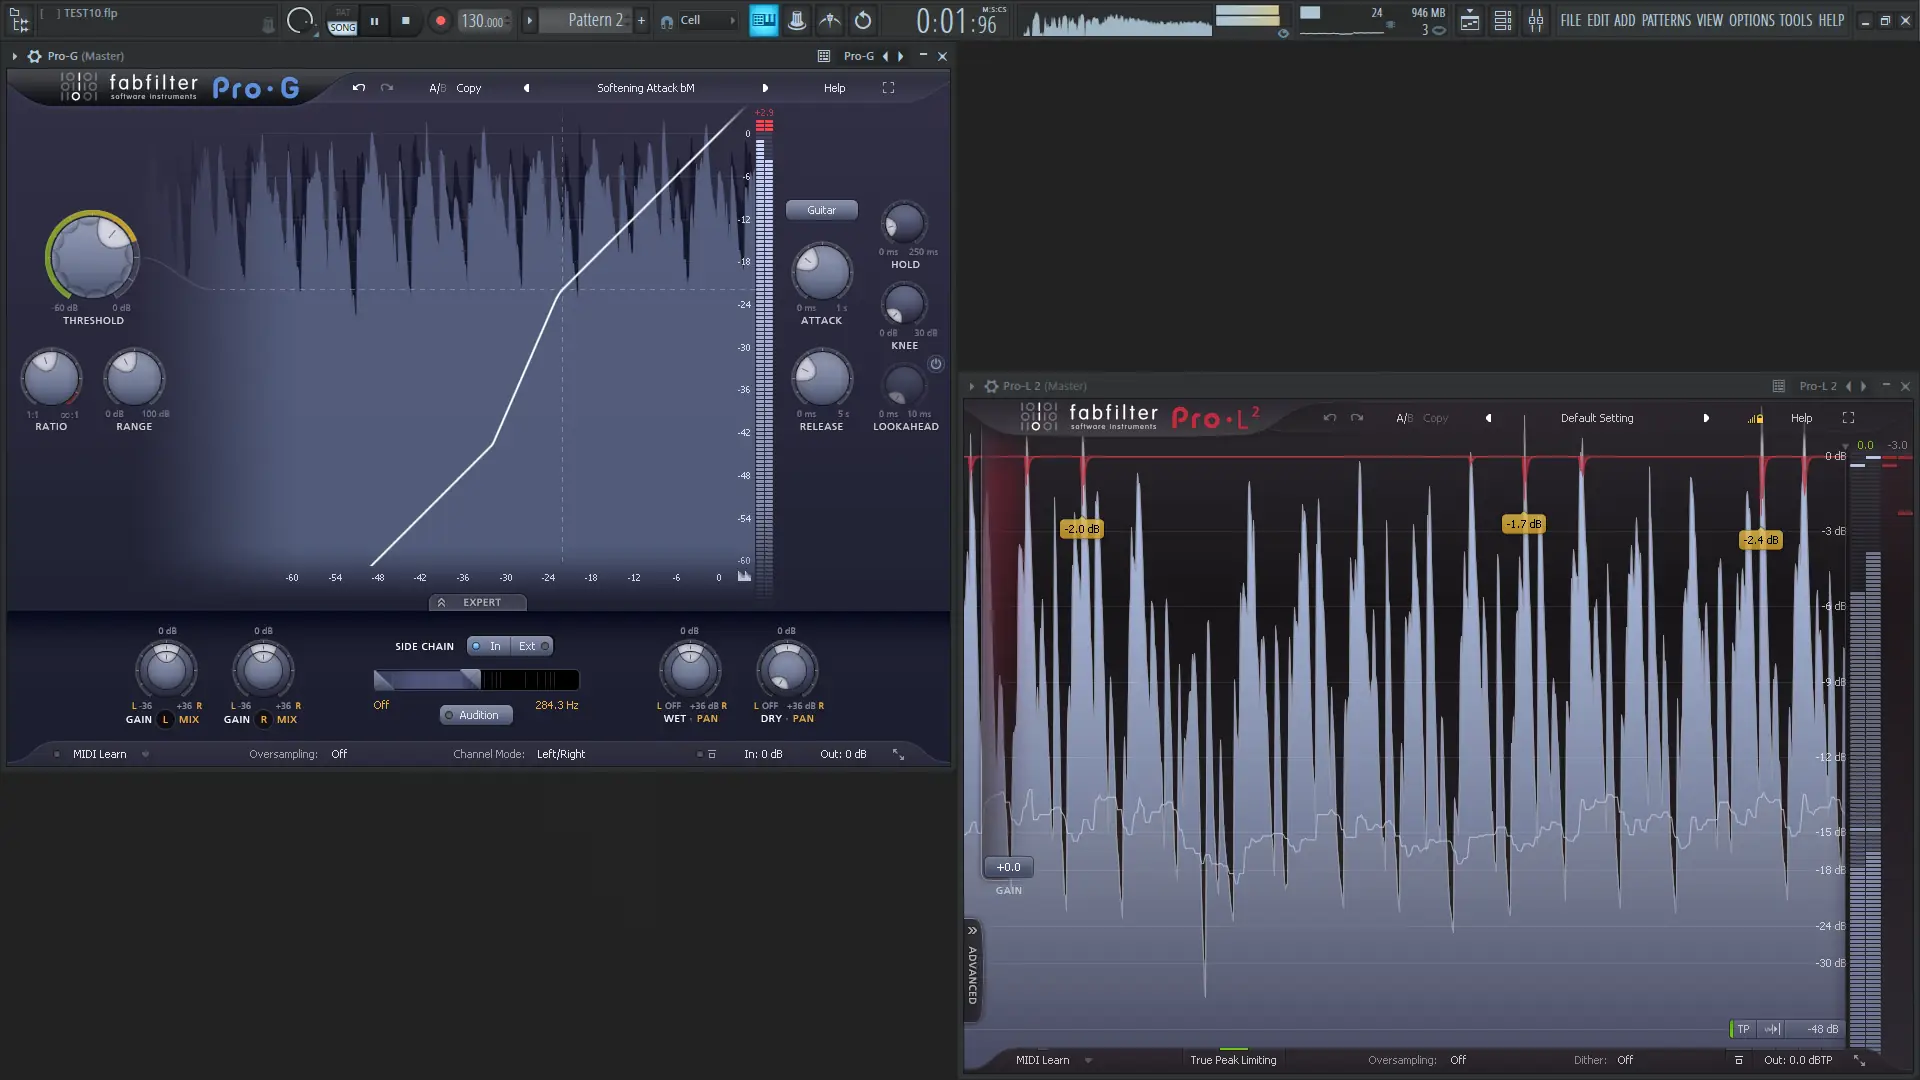Click the Pro-G Help button
The width and height of the screenshot is (1920, 1080).
[834, 88]
